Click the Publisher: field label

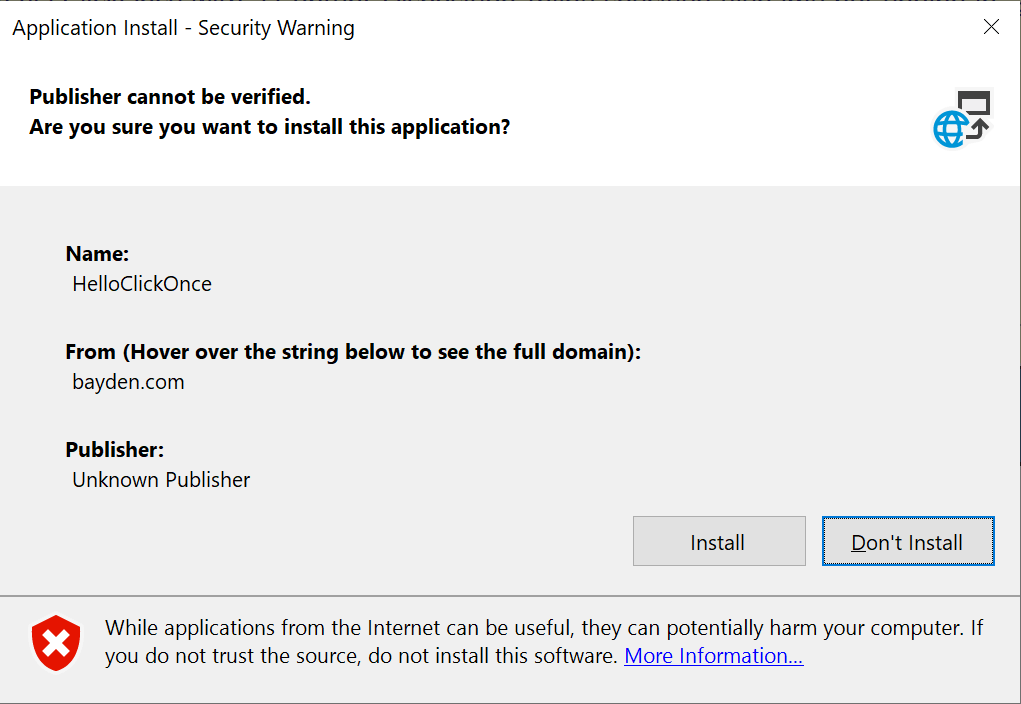coord(114,450)
